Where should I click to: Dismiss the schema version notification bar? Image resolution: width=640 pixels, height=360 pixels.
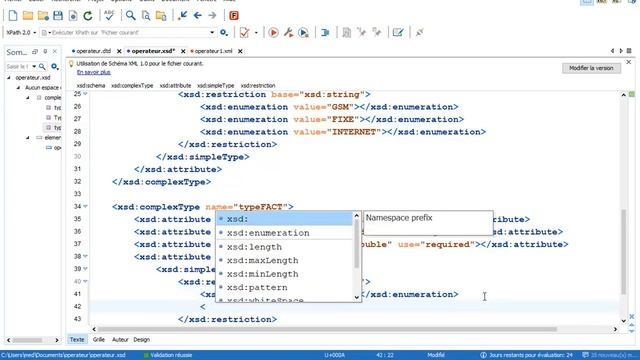point(629,62)
